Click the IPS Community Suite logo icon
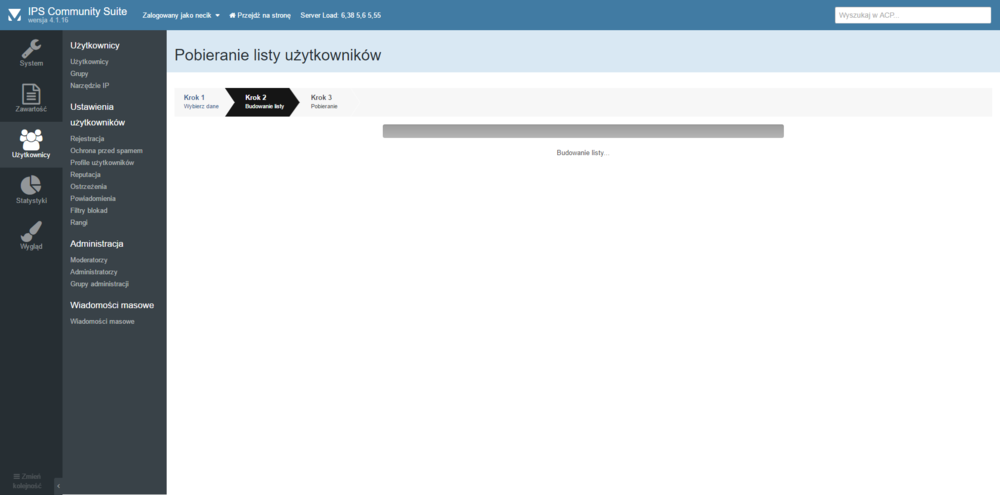Screen dimensions: 1000x495 click(14, 15)
